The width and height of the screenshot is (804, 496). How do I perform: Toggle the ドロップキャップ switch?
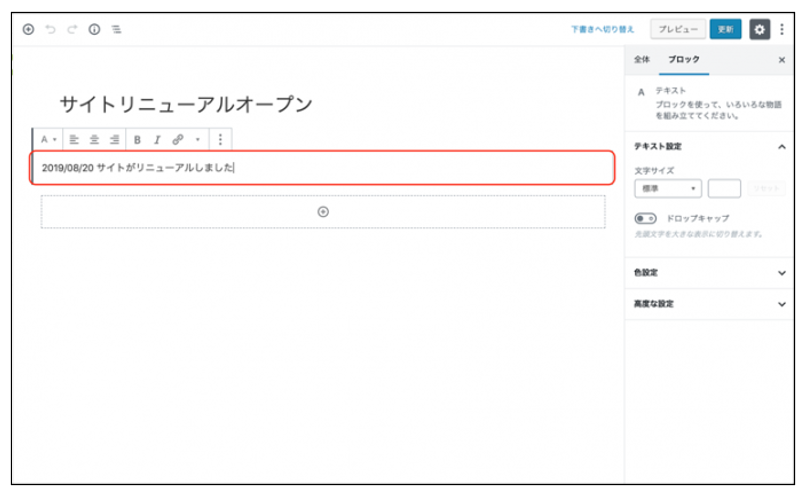[645, 218]
